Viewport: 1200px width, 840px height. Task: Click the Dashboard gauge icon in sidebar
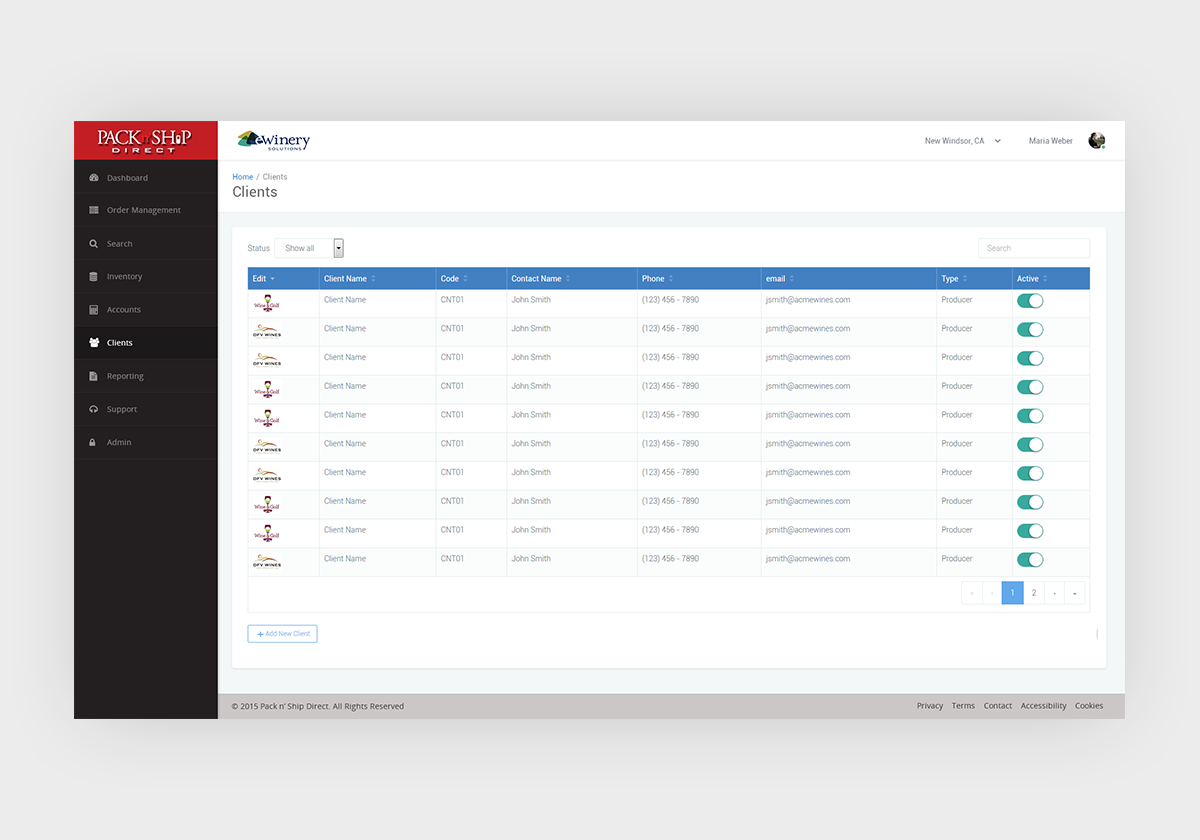point(94,178)
